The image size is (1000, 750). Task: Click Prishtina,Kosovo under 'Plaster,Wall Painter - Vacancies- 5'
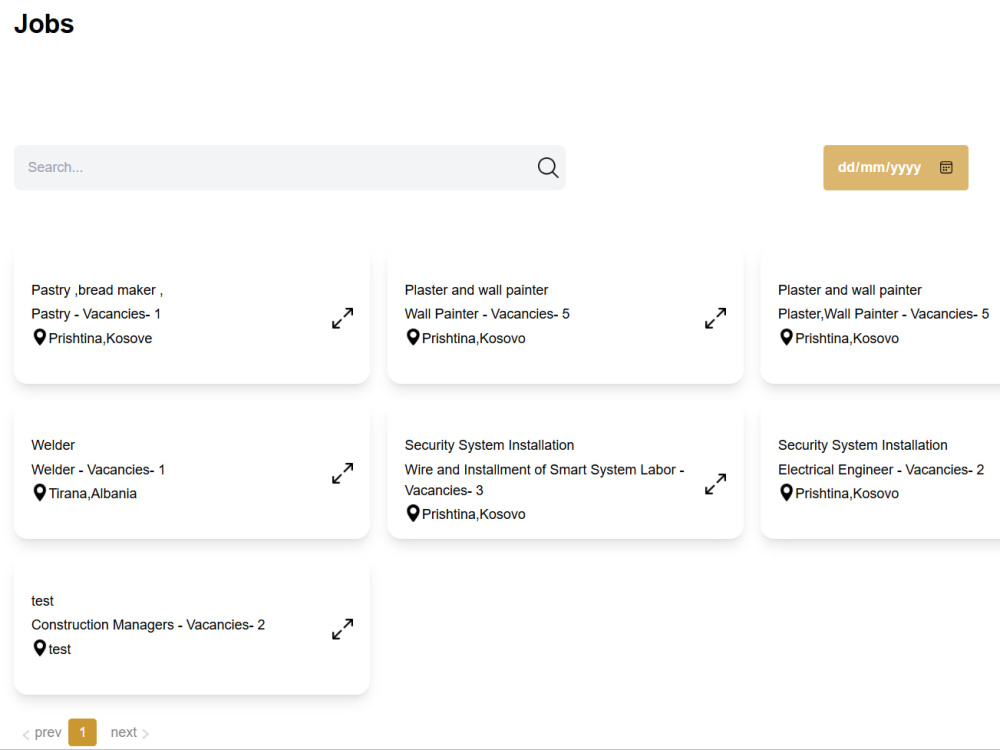click(847, 338)
